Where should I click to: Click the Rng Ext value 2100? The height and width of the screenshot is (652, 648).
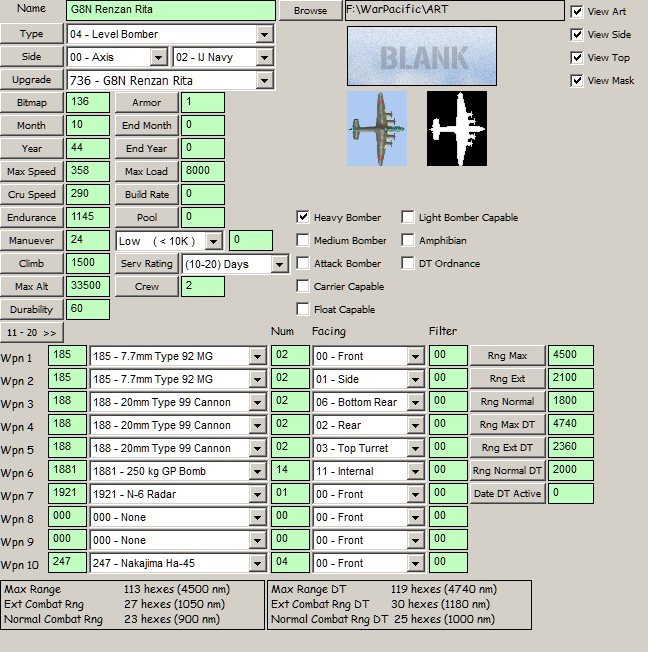coord(571,378)
